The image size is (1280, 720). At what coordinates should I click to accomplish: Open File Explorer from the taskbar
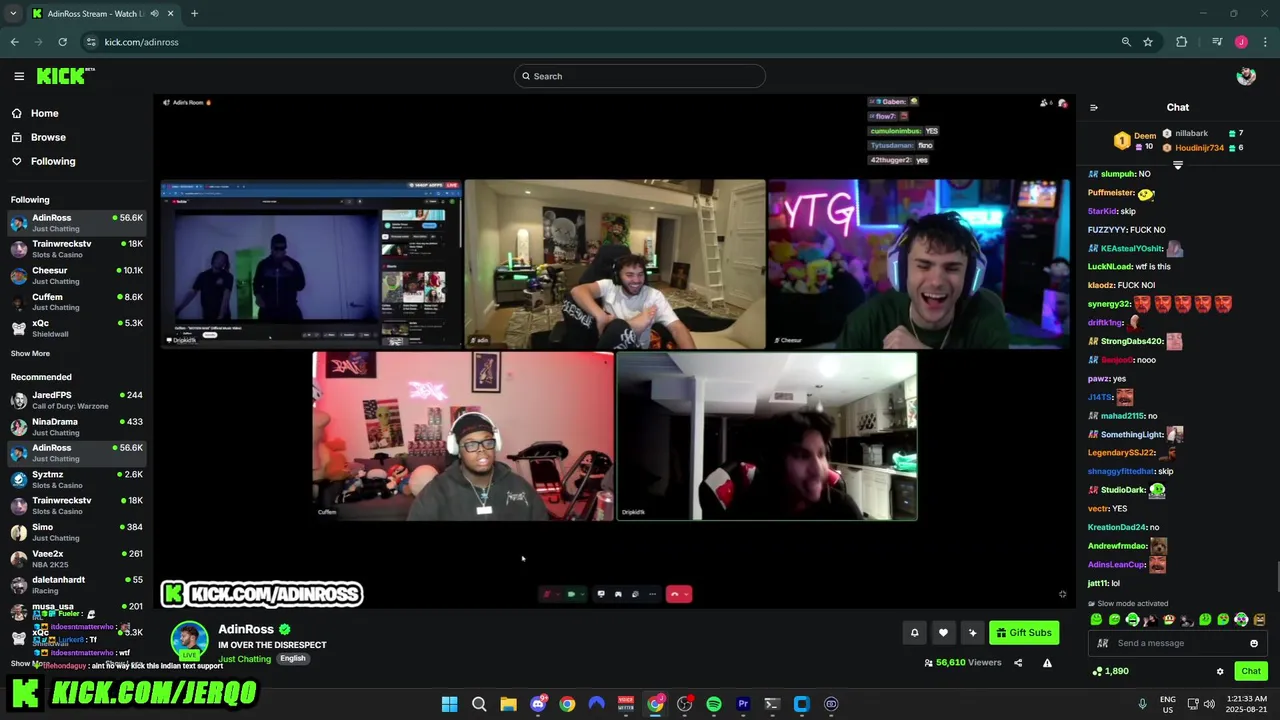508,704
